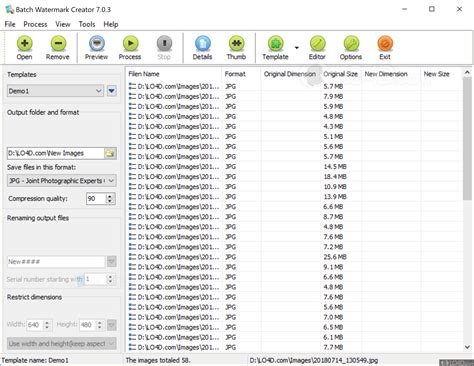Open the File menu
Screen dimensions: 474x366
[x=10, y=24]
